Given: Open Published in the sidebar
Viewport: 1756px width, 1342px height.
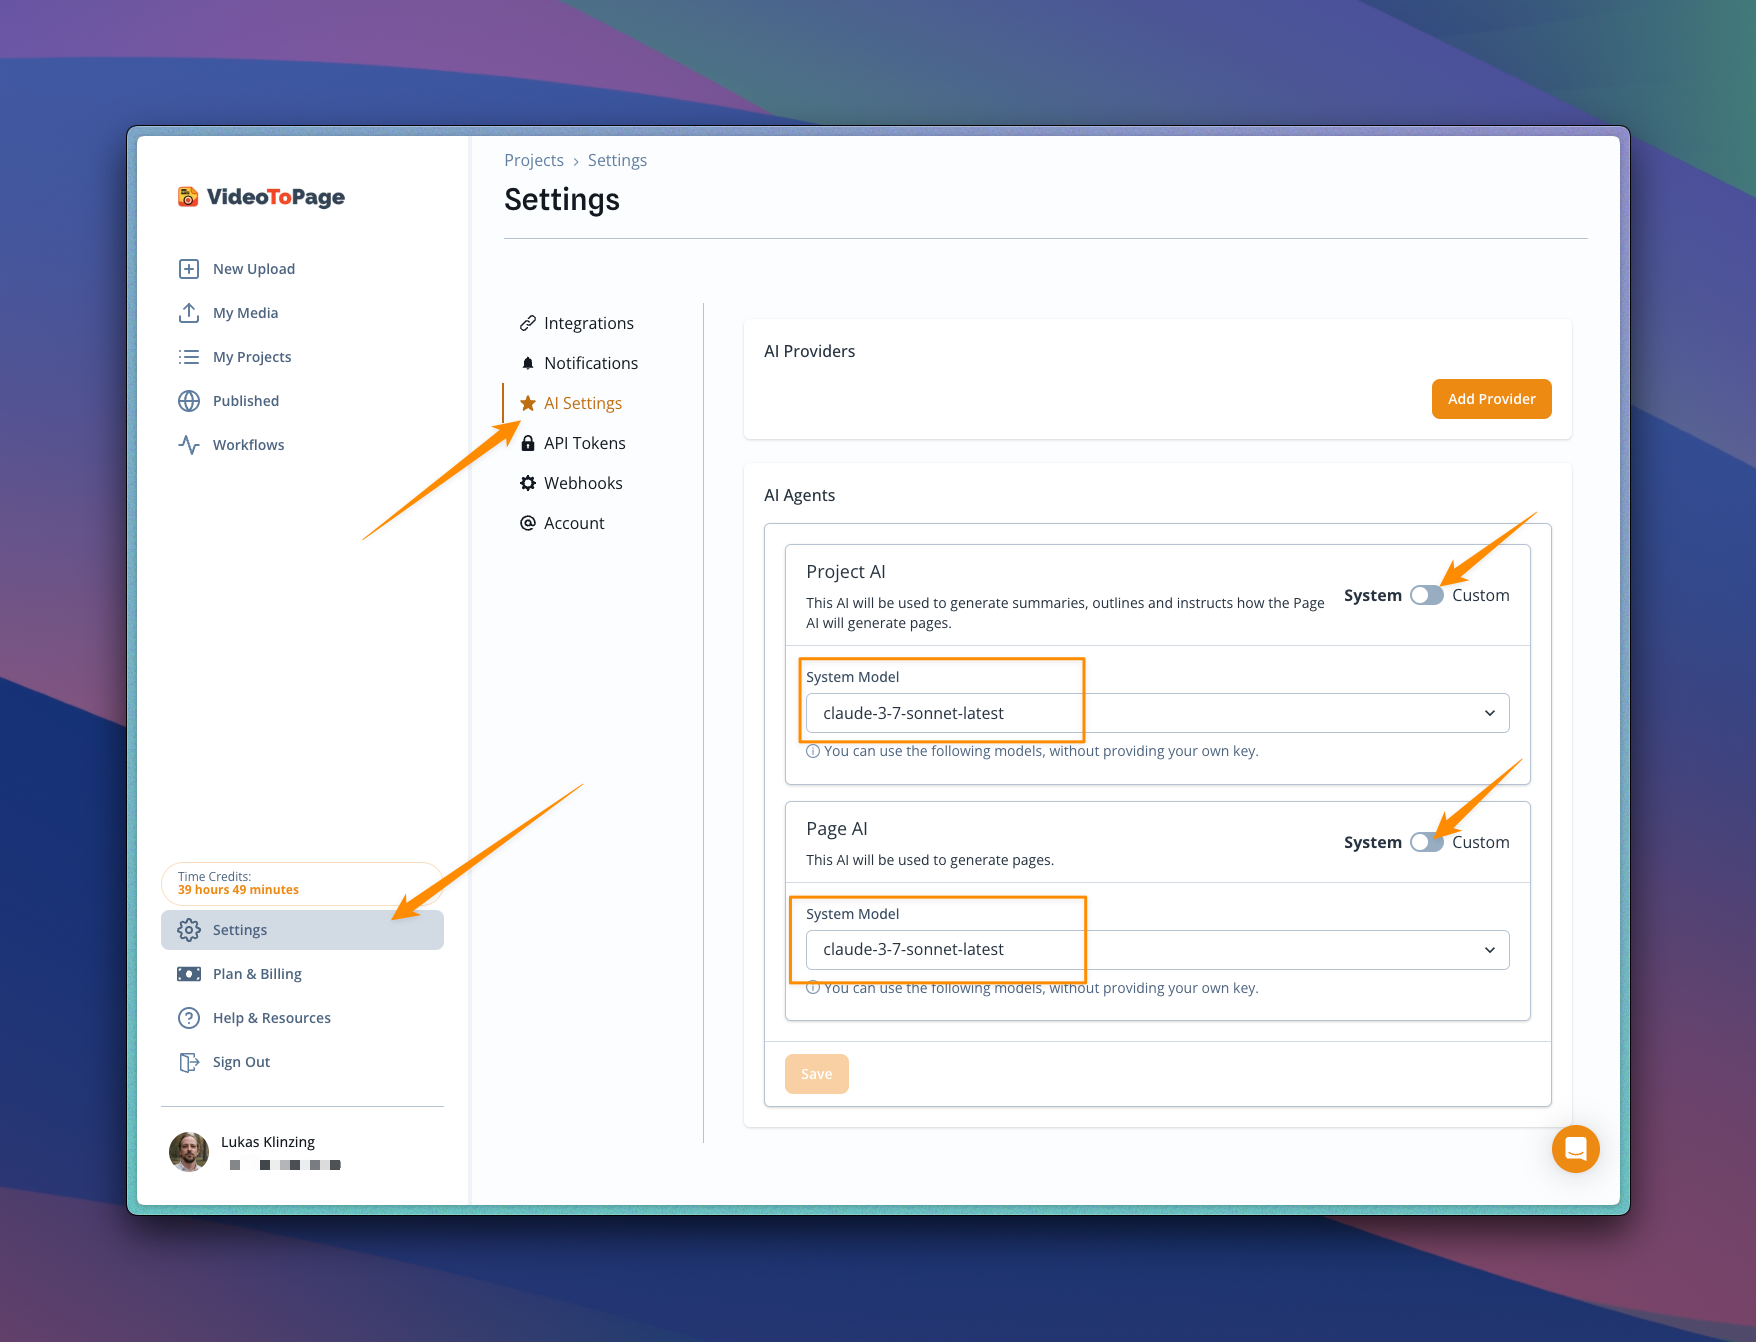Looking at the screenshot, I should [302, 401].
